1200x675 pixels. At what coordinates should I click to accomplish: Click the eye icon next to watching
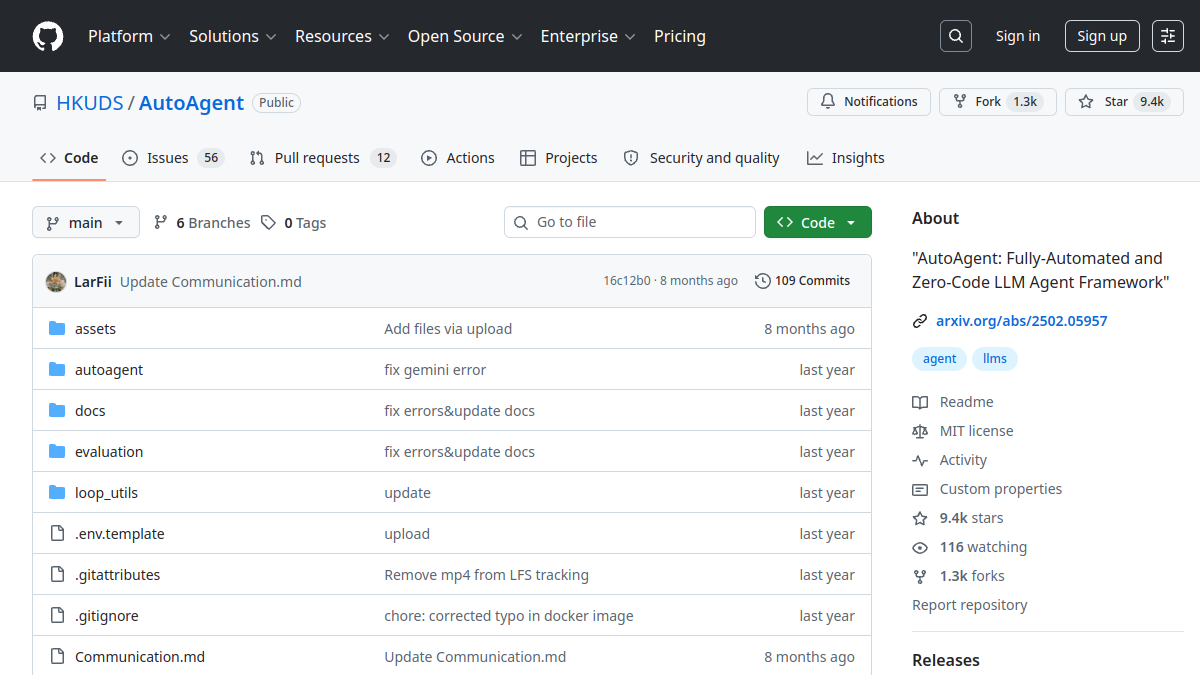coord(920,547)
